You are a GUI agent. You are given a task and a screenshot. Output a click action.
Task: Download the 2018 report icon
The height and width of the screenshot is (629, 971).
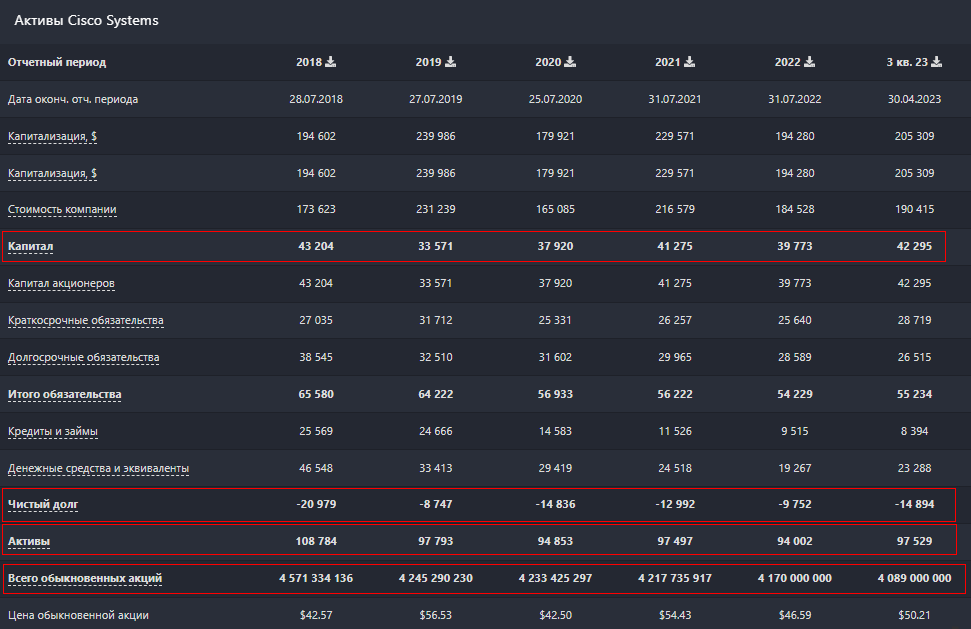point(331,61)
